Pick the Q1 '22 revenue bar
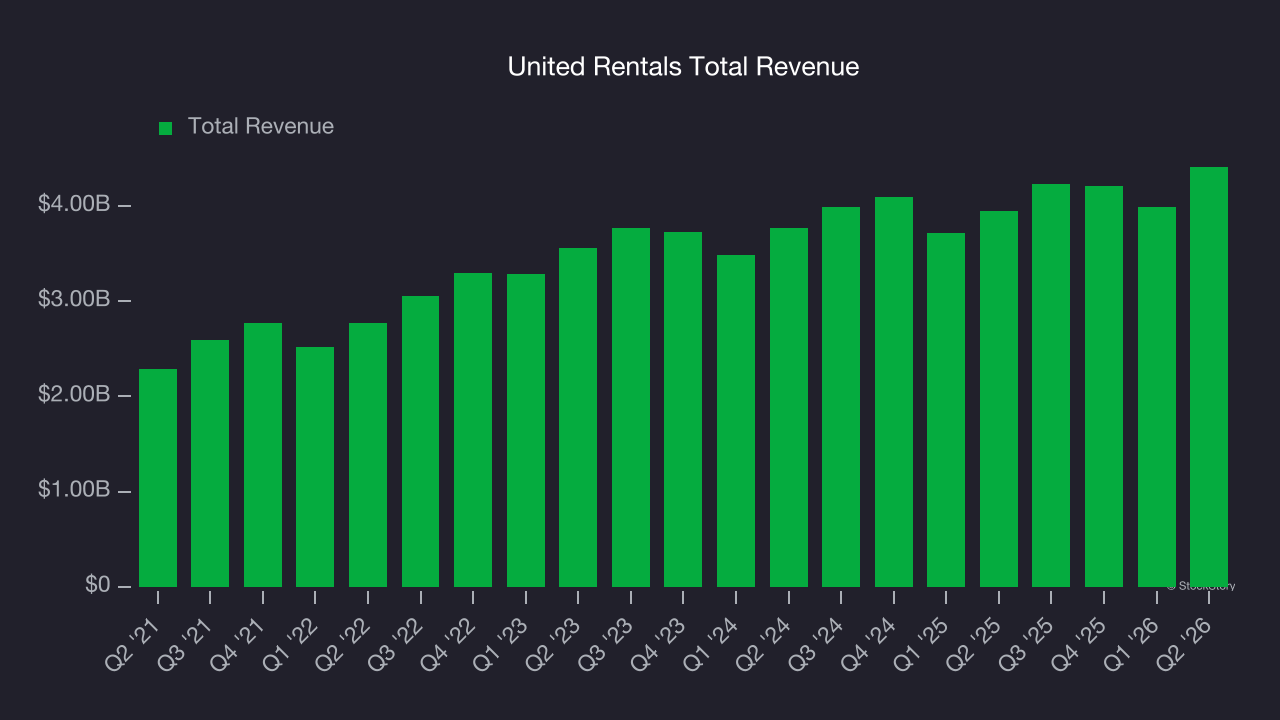 pos(315,467)
